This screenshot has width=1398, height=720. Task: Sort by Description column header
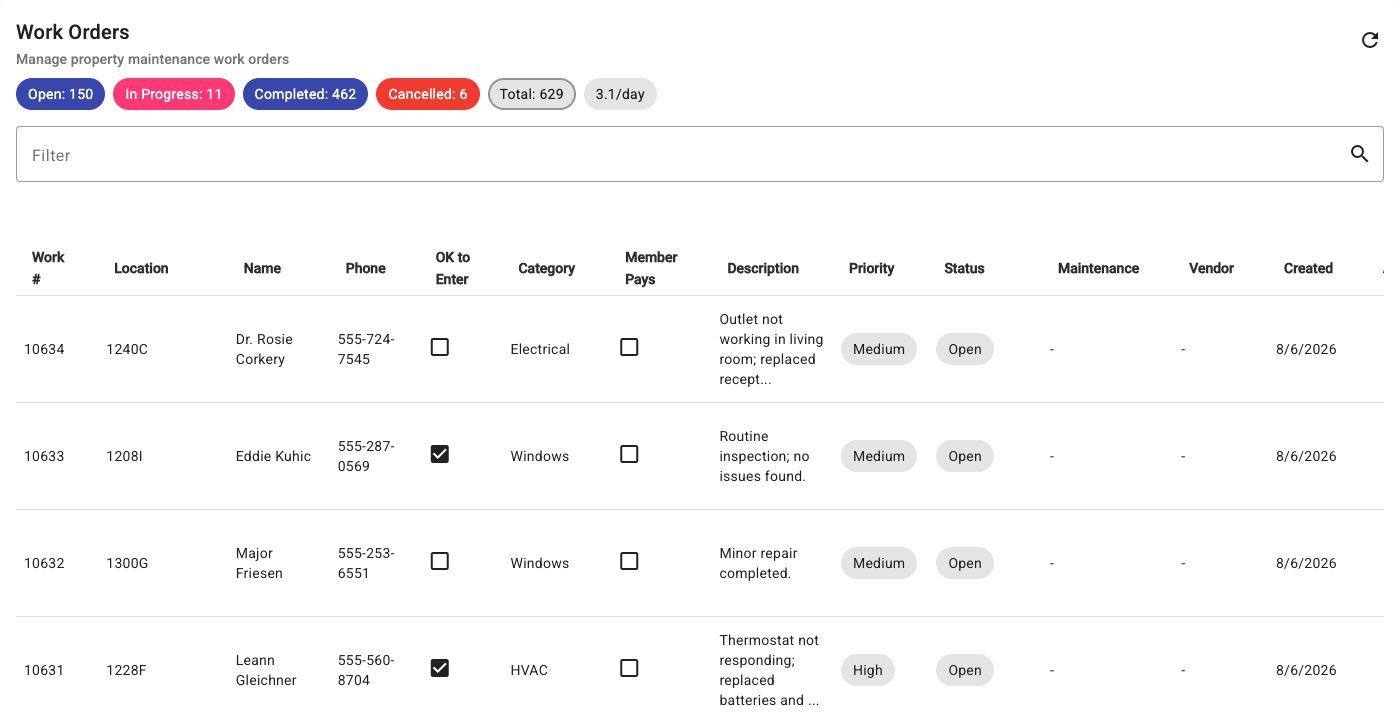[x=763, y=268]
